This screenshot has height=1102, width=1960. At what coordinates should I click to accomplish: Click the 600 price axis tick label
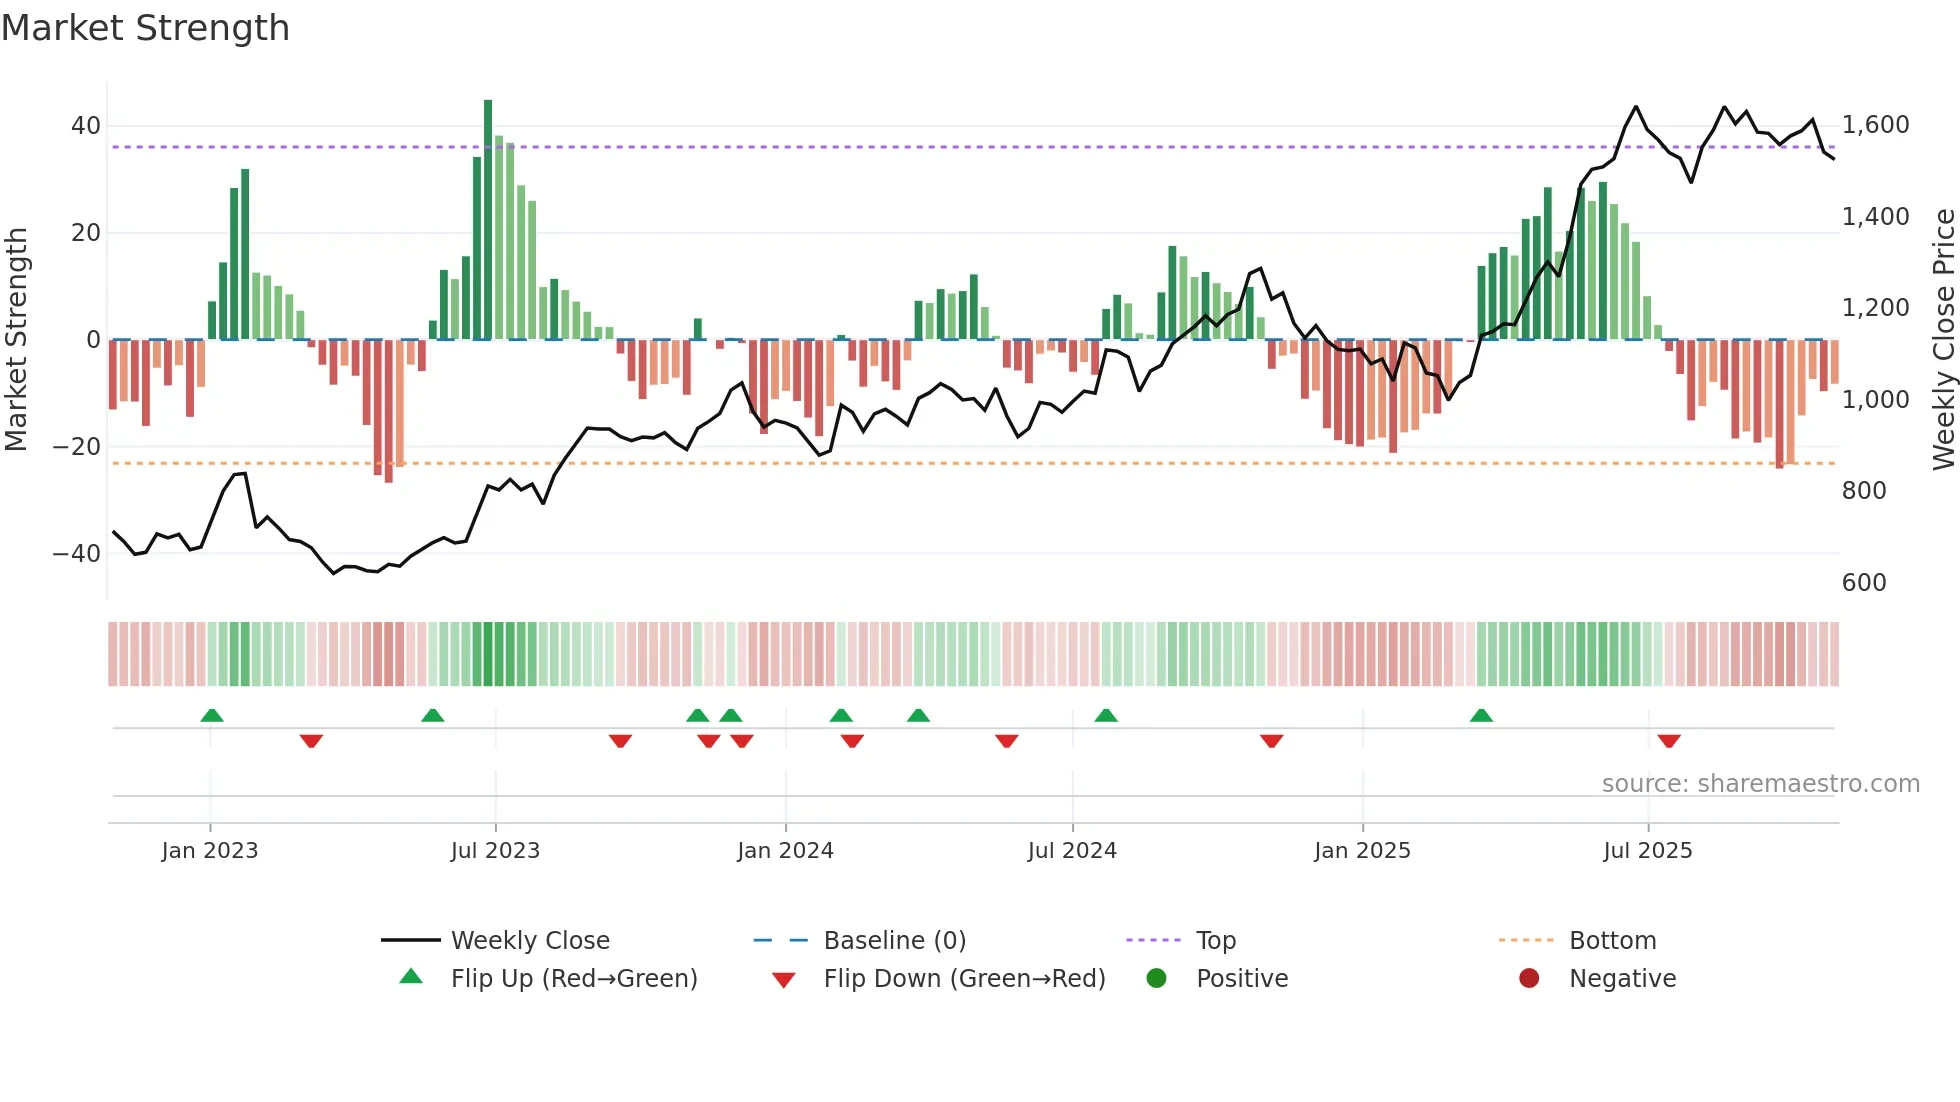click(1864, 583)
